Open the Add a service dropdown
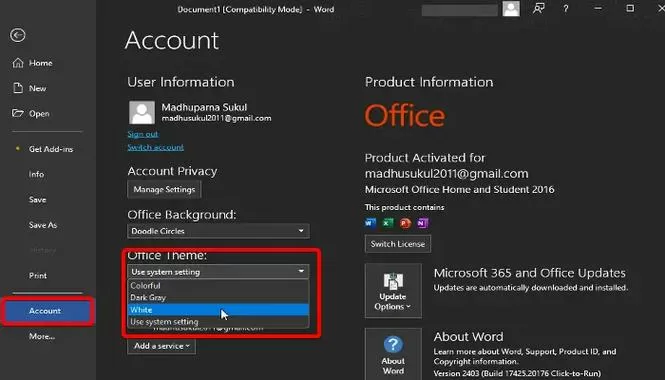The image size is (665, 380). click(162, 346)
